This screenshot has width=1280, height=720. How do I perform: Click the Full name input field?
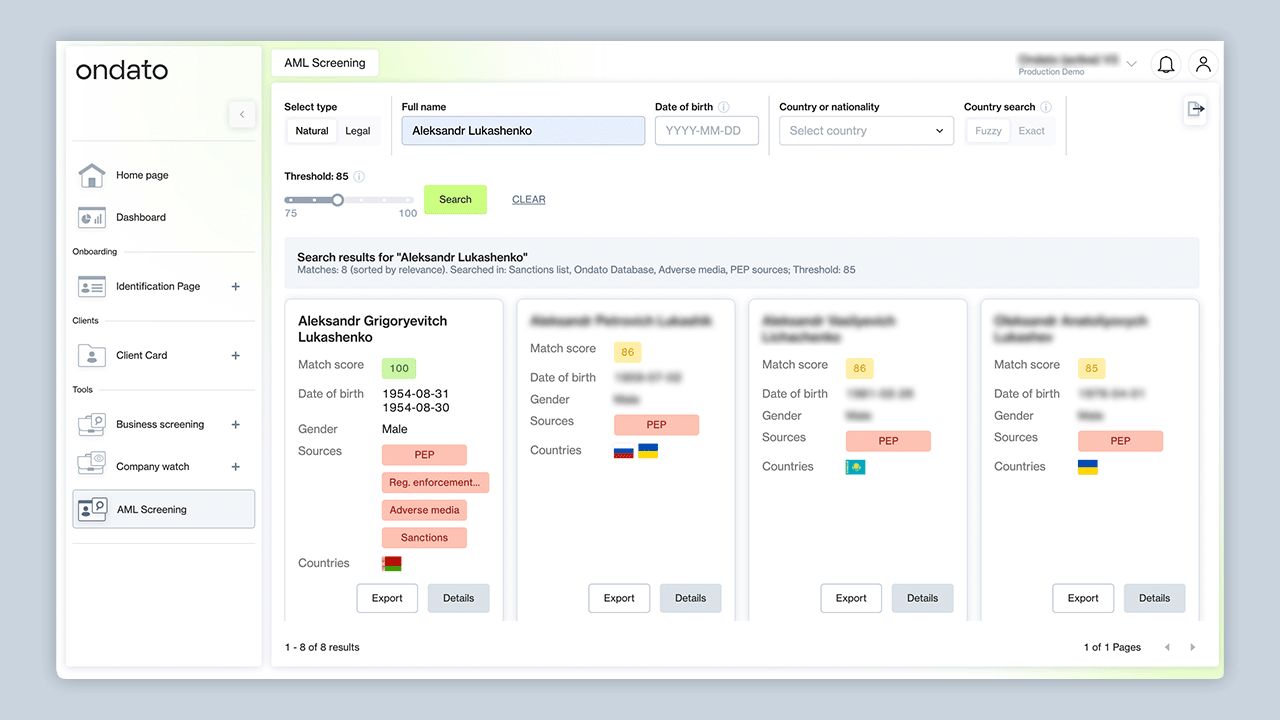(523, 131)
